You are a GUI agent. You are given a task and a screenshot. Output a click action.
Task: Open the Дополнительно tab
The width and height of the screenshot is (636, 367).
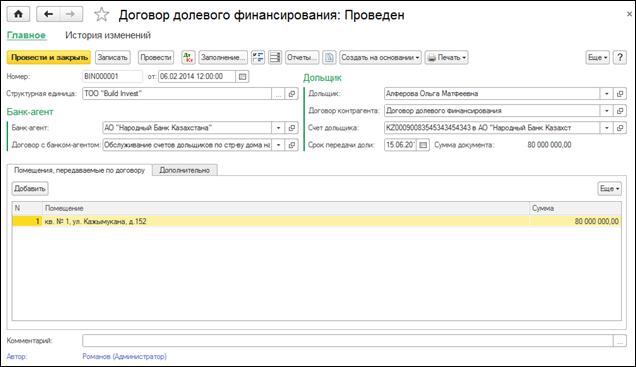(x=185, y=170)
